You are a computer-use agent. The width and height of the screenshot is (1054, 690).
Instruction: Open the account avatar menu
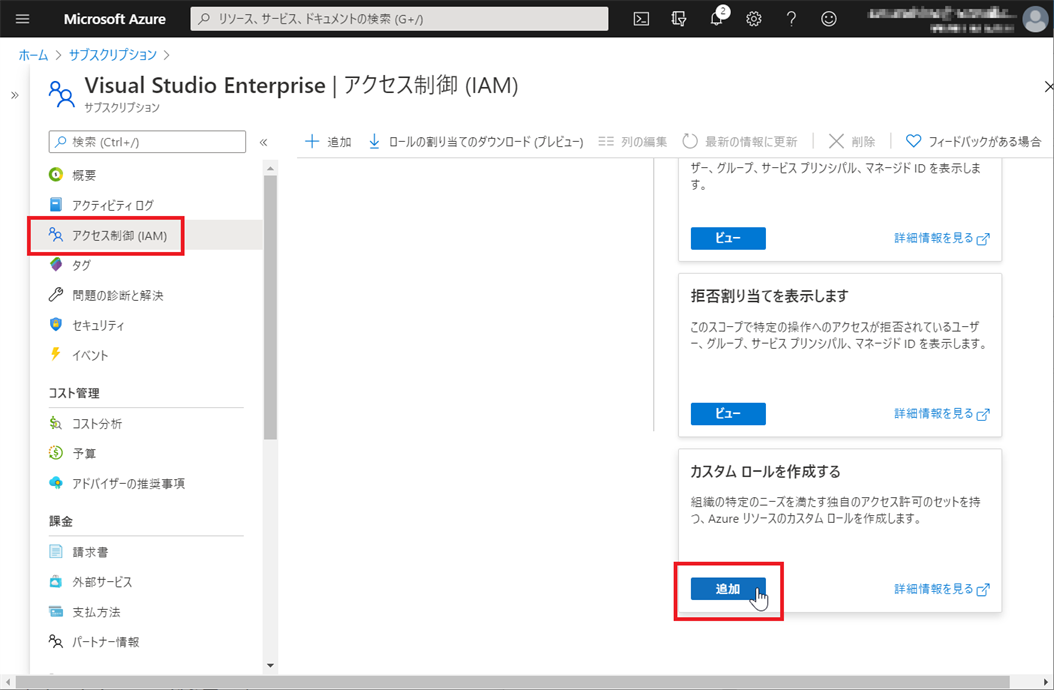(x=1035, y=19)
